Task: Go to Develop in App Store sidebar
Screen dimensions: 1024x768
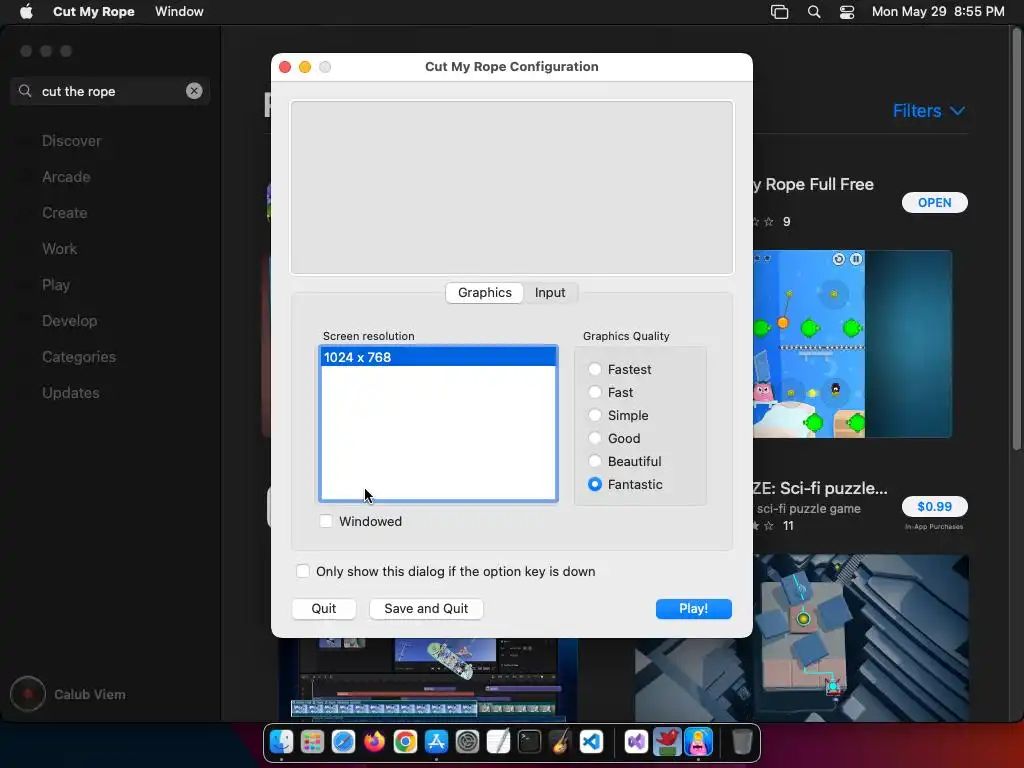Action: tap(69, 321)
